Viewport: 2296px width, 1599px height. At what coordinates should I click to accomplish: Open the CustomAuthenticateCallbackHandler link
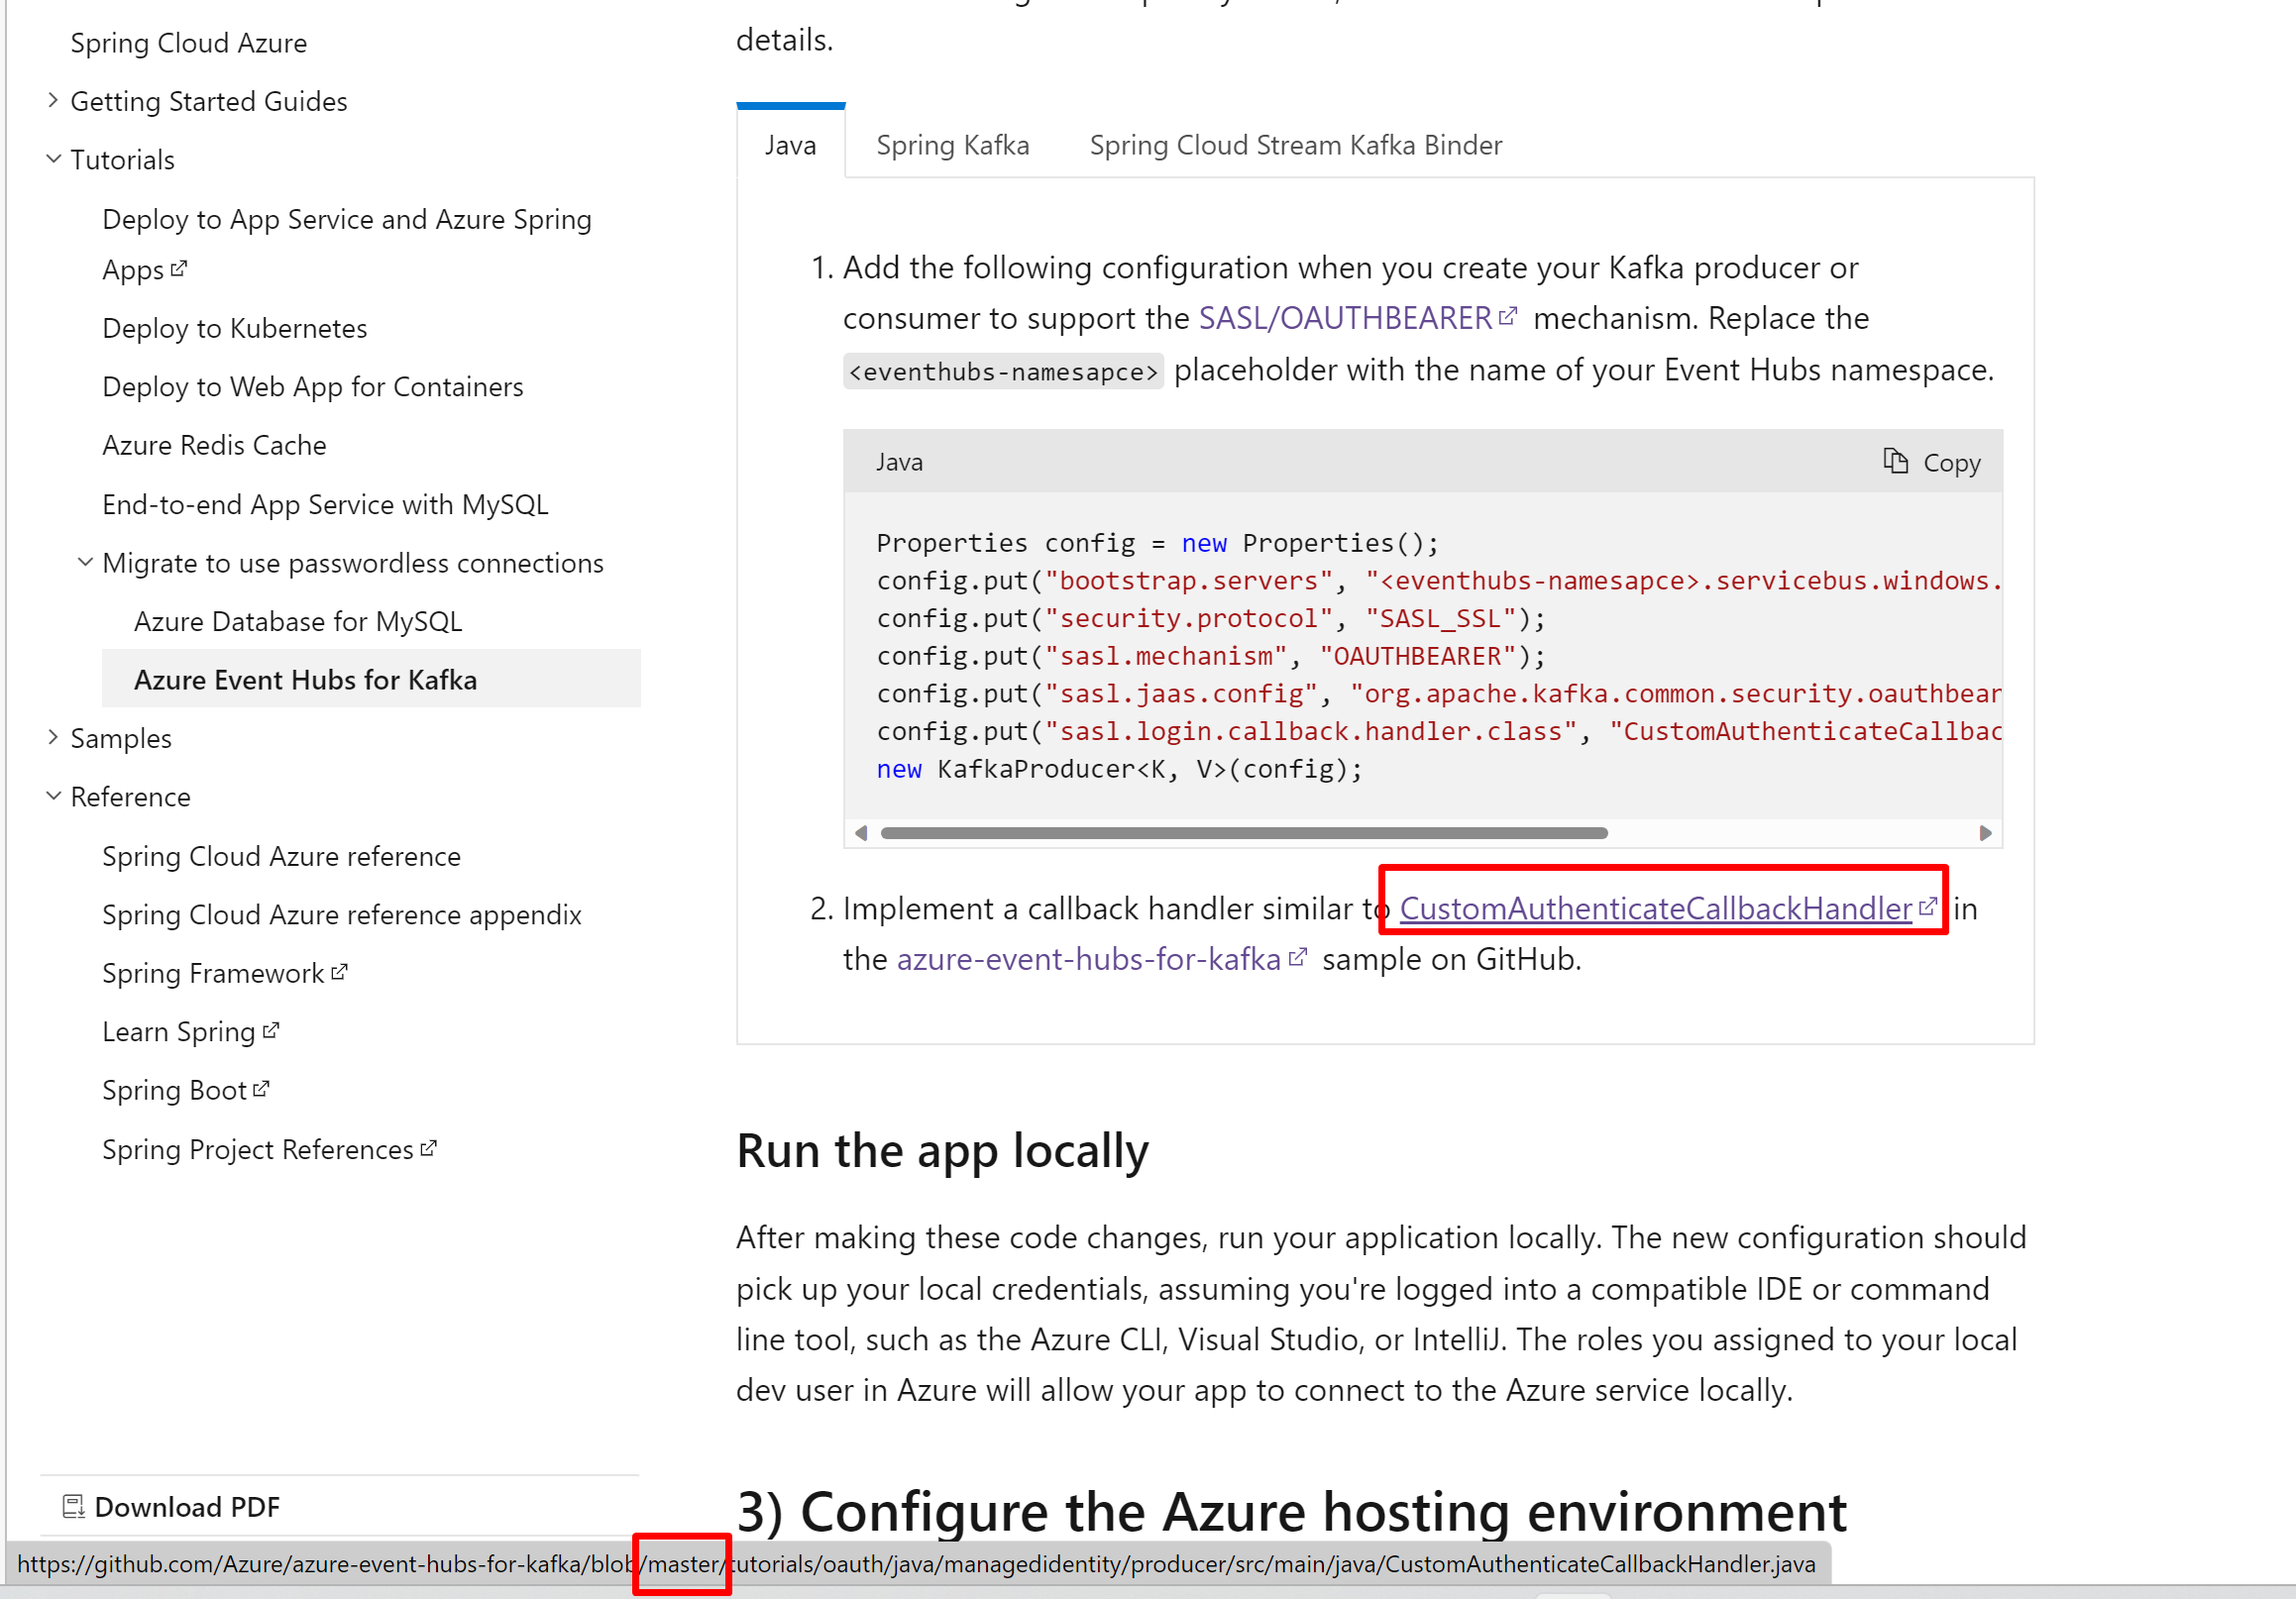(1652, 908)
